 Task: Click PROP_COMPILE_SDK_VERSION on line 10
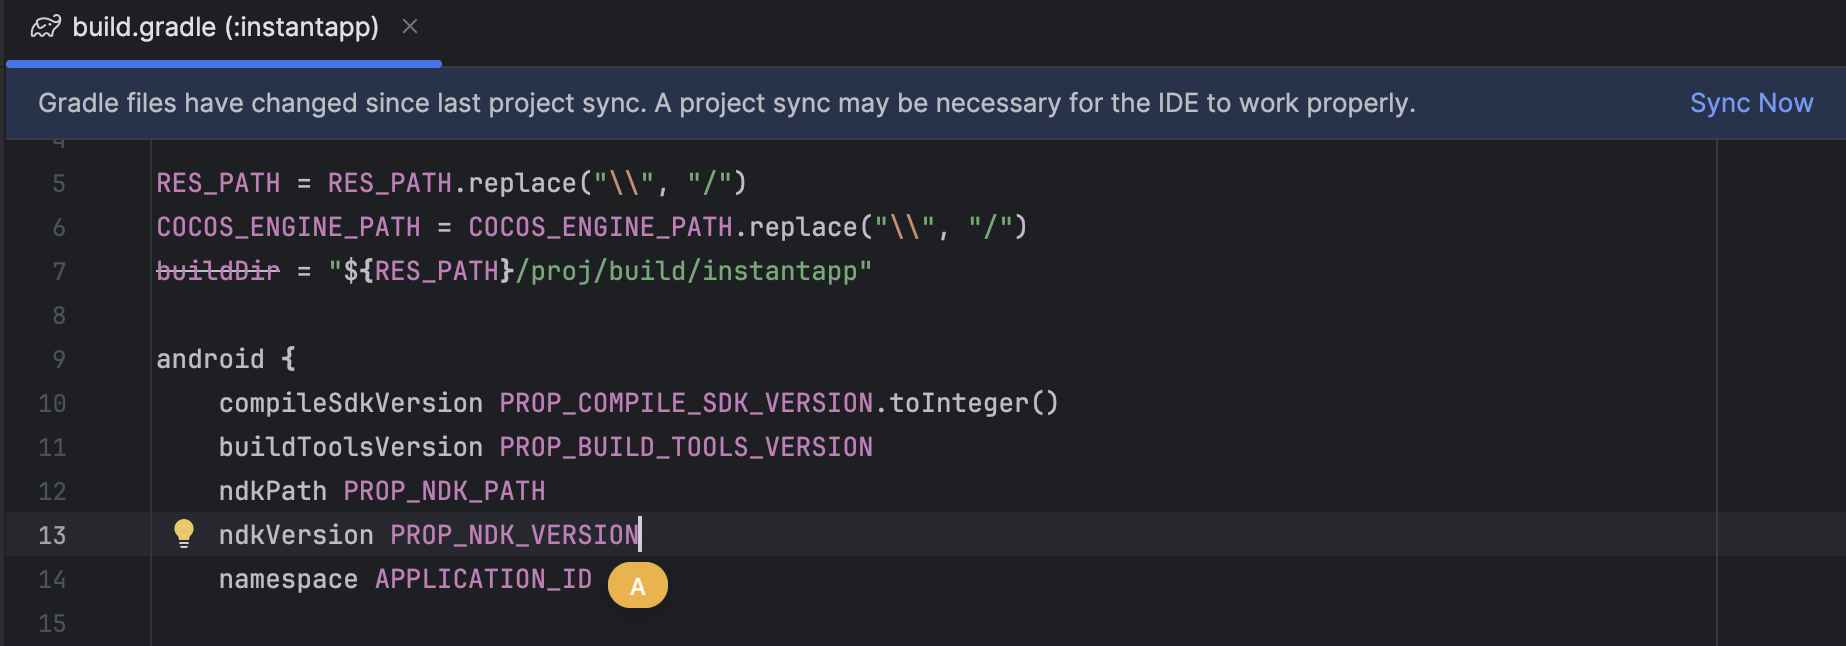click(686, 403)
